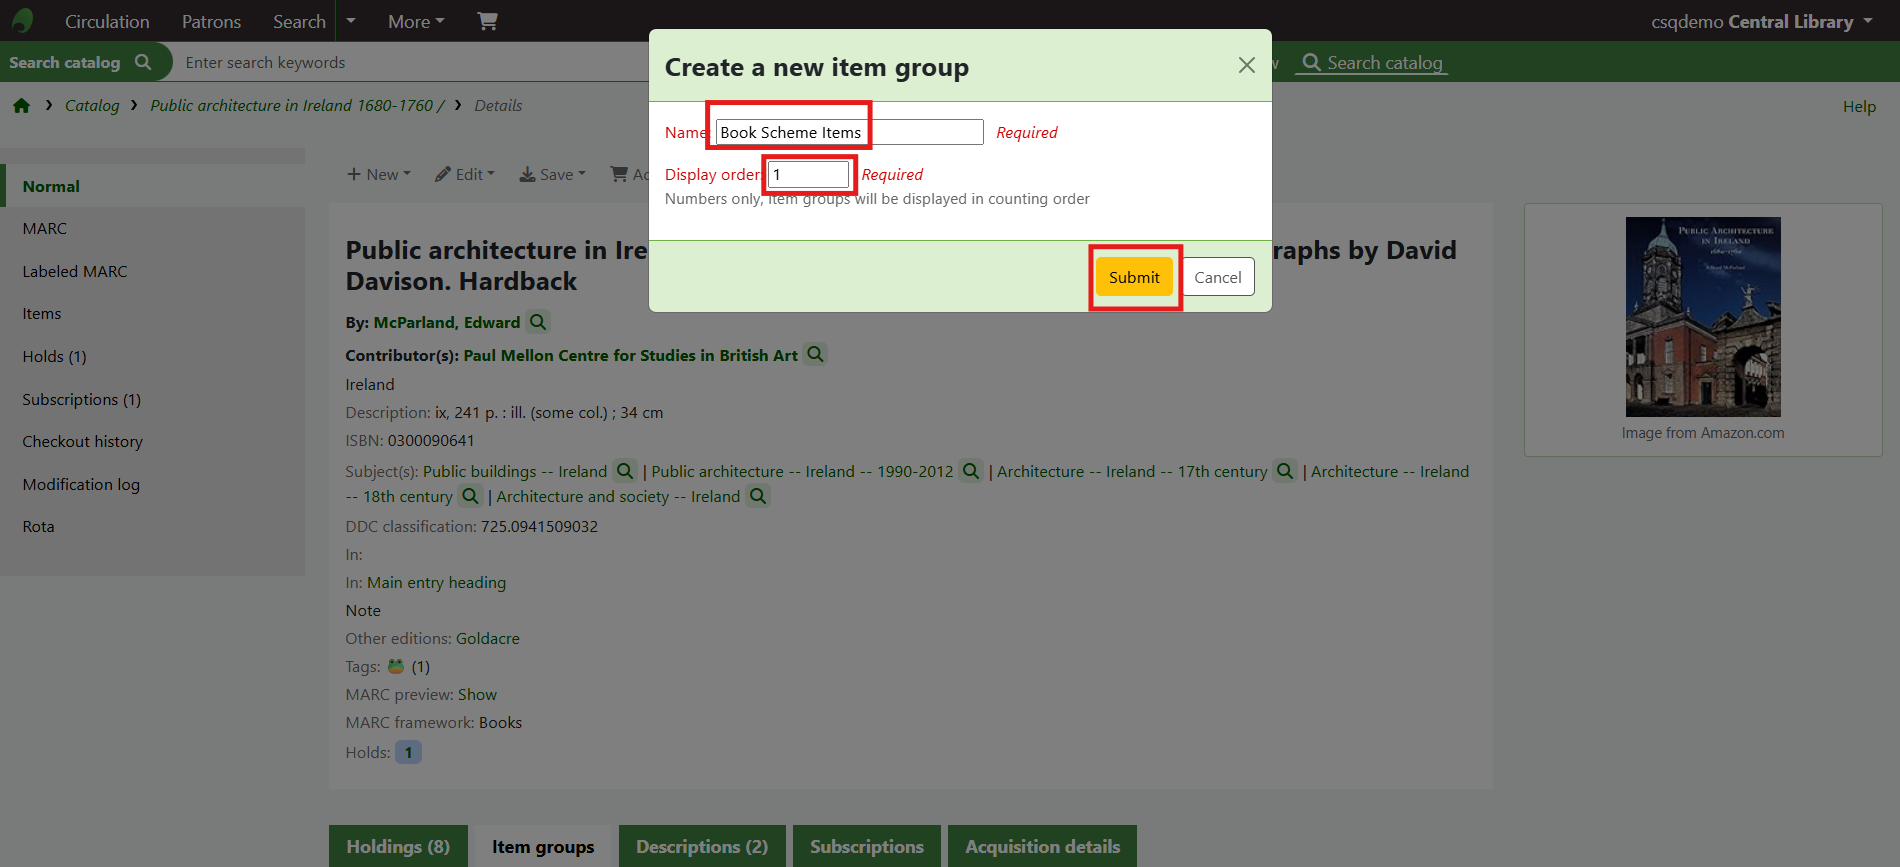Viewport: 1900px width, 867px height.
Task: Open Circulation in the top menu
Action: tap(107, 21)
